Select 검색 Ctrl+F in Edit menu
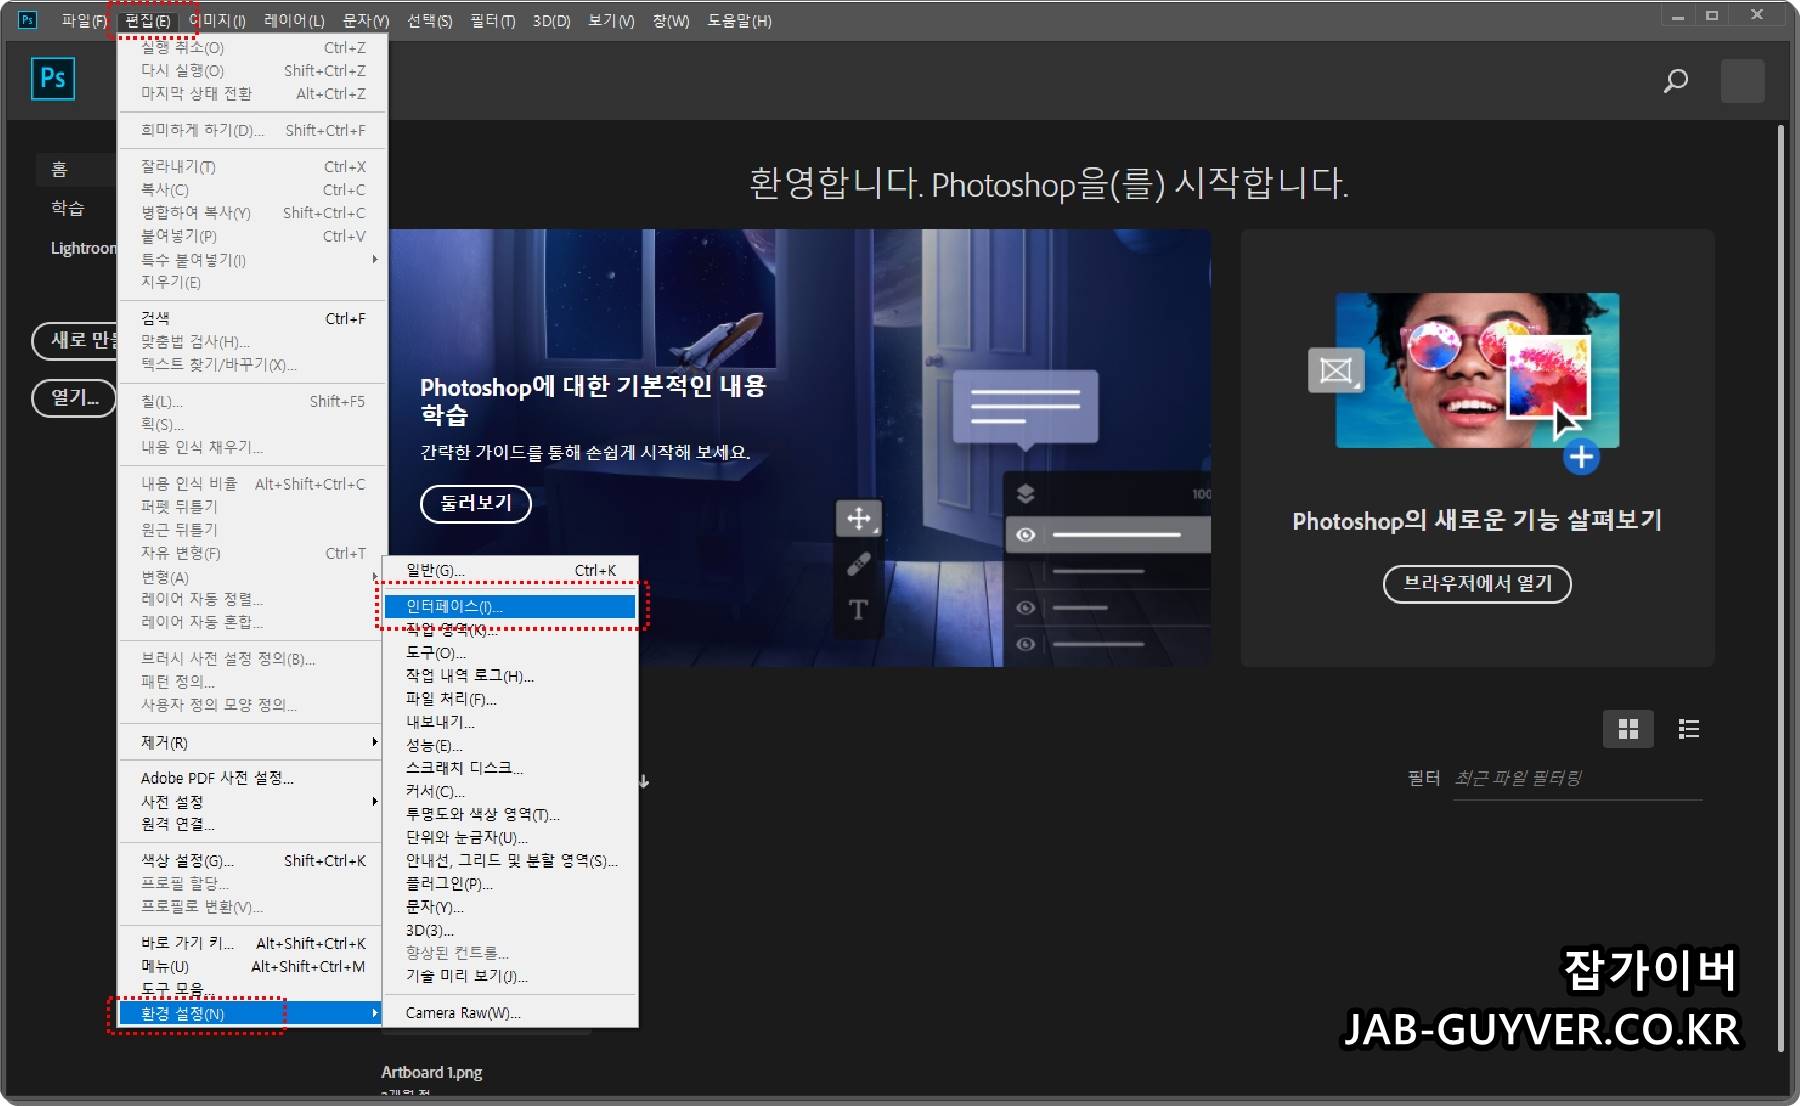1800x1106 pixels. [251, 318]
